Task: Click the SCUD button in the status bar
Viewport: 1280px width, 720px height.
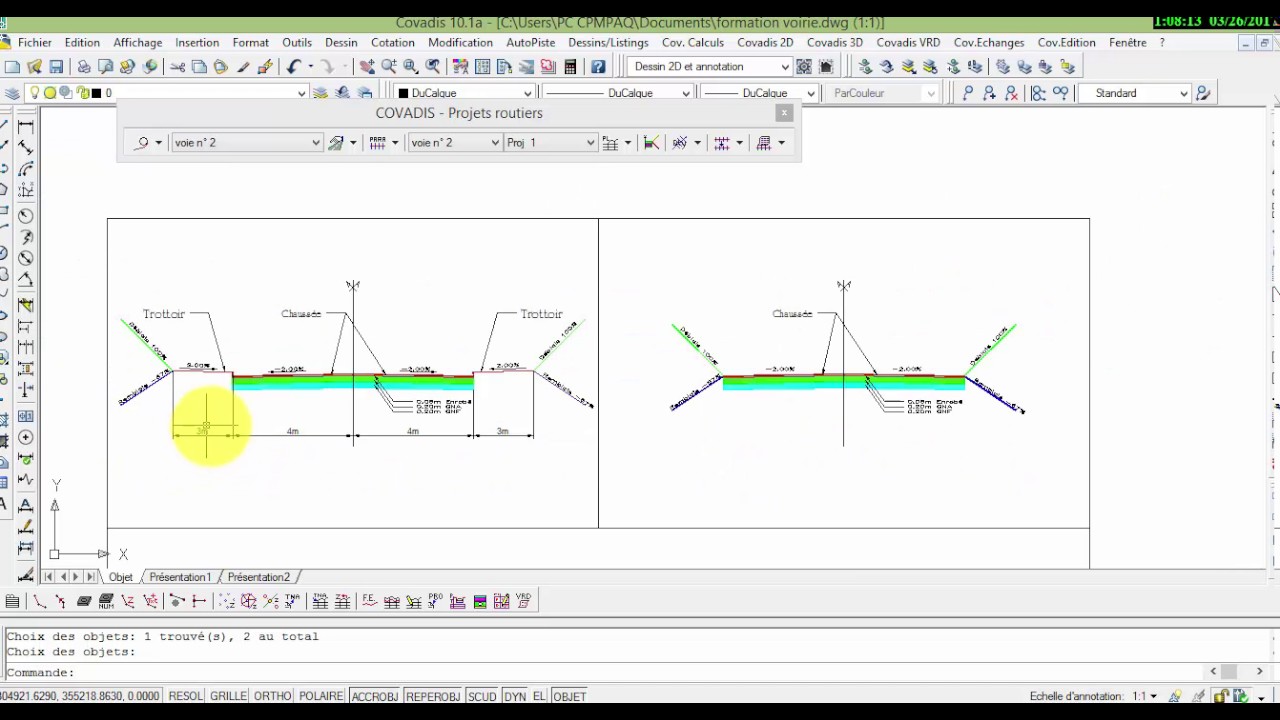Action: (x=482, y=696)
